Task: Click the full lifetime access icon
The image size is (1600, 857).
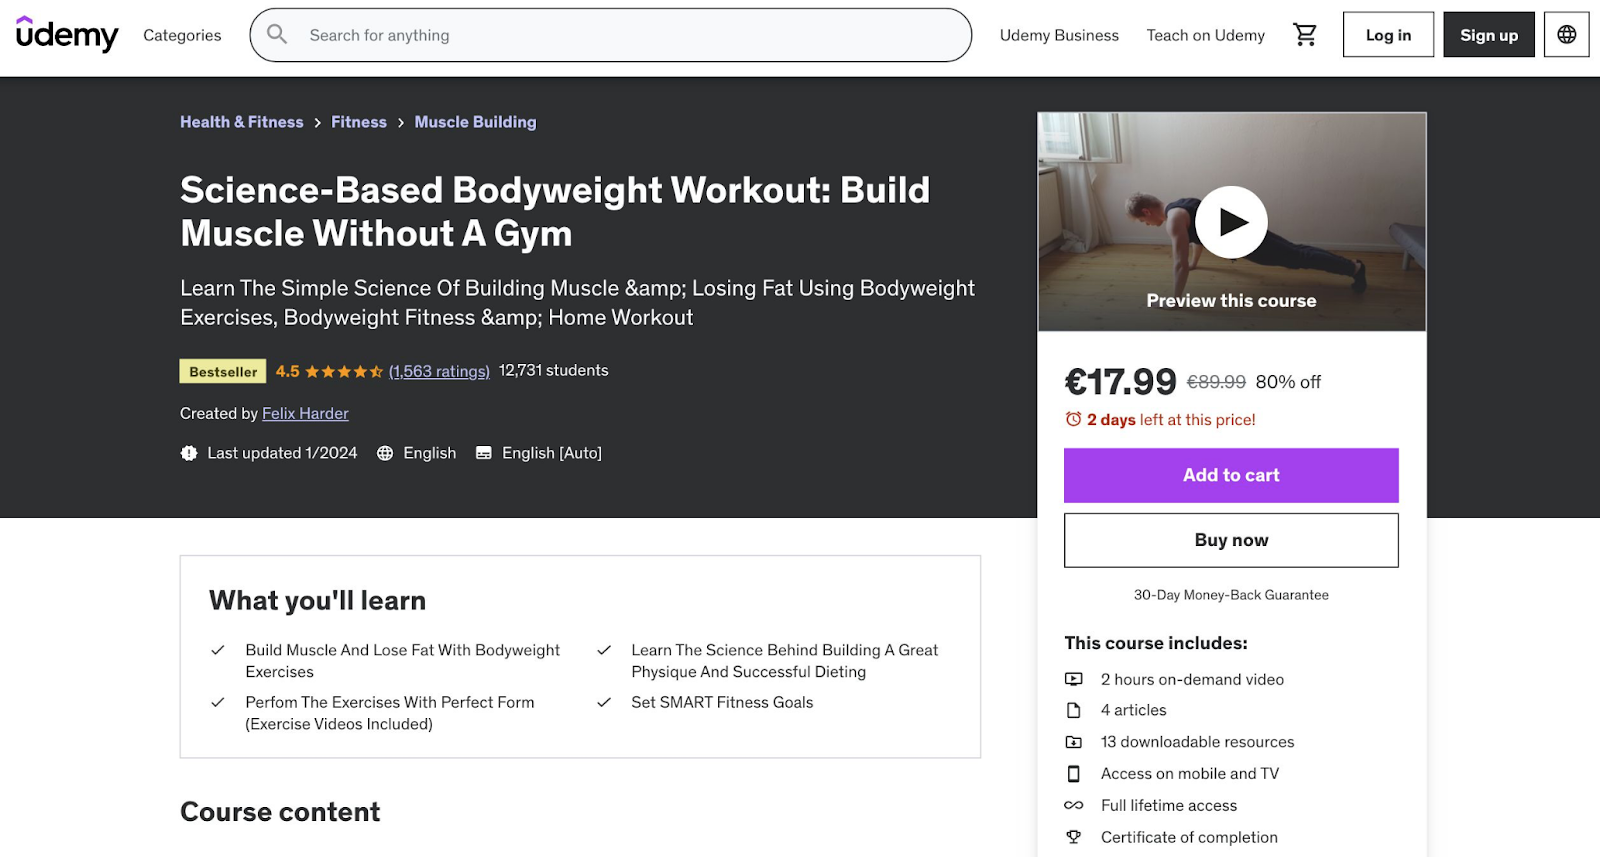Action: coord(1074,805)
